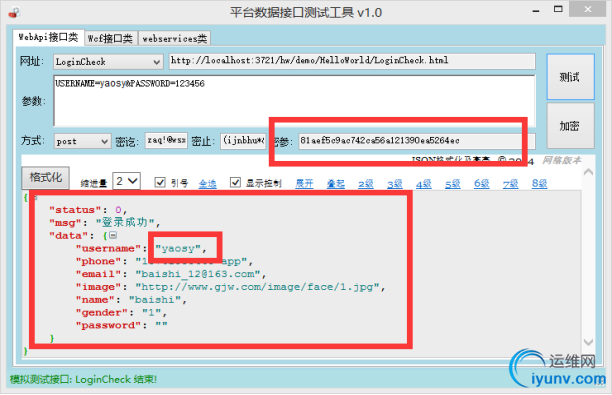The width and height of the screenshot is (612, 395).
Task: Click the "baishi_12@163.com" email value
Action: (x=197, y=274)
